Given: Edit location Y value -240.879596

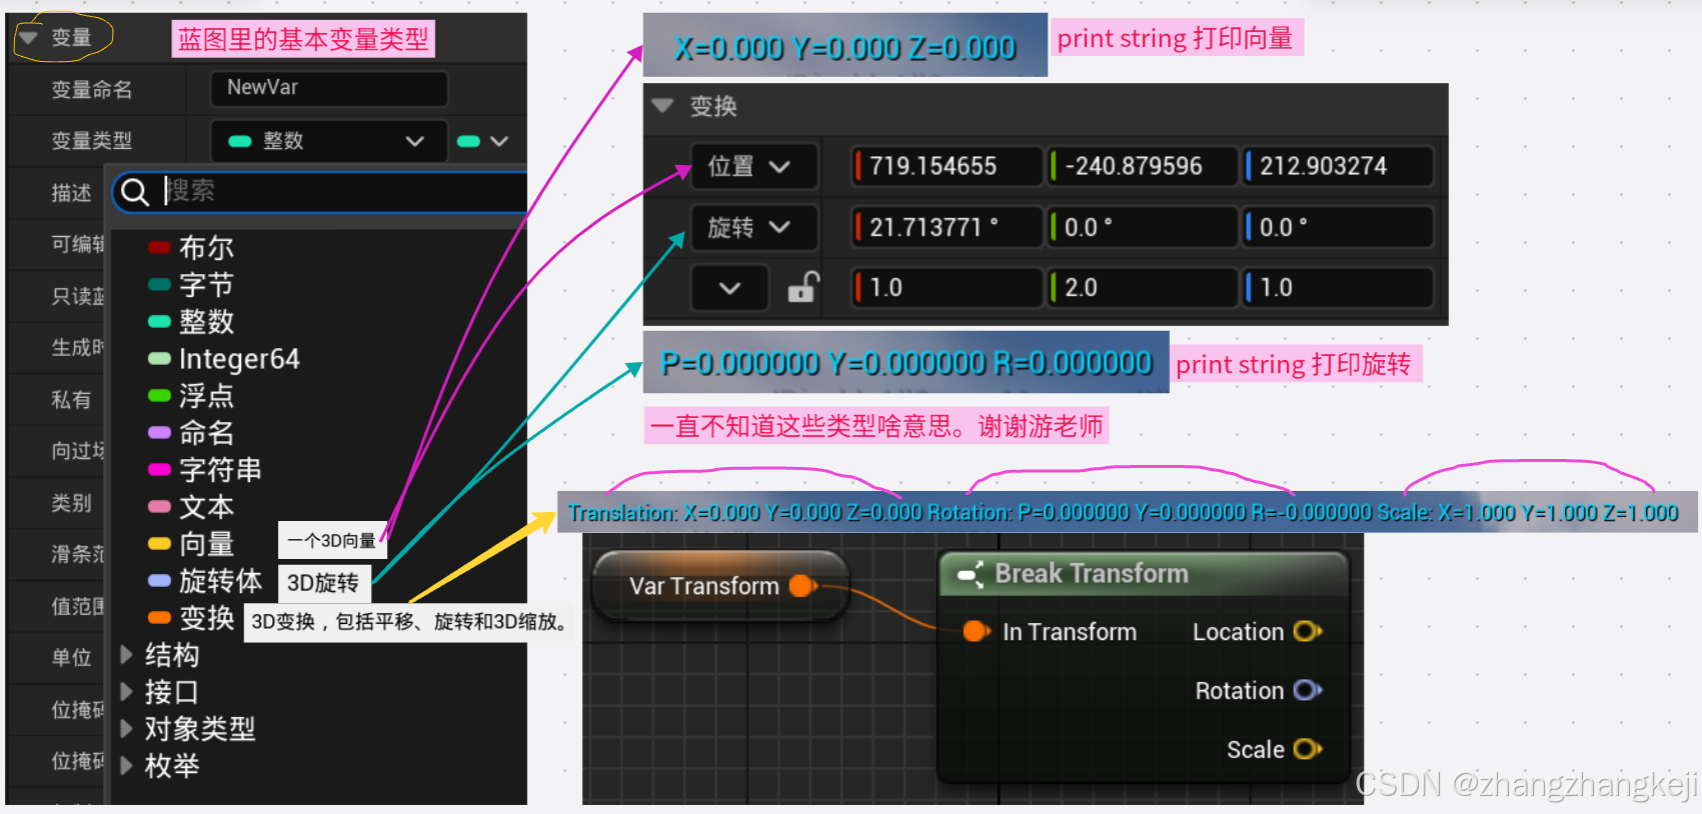Looking at the screenshot, I should click(1143, 166).
